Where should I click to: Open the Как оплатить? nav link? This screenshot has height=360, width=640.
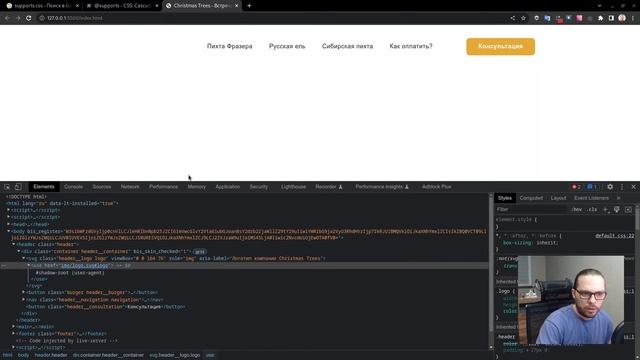(x=411, y=46)
